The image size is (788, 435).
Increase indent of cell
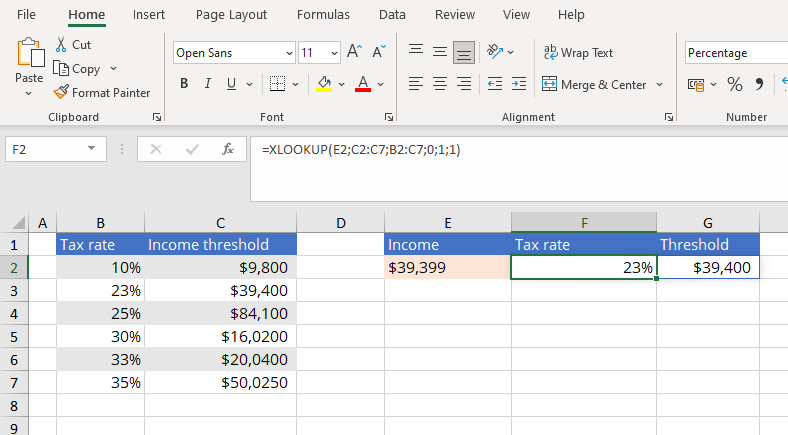coord(519,84)
